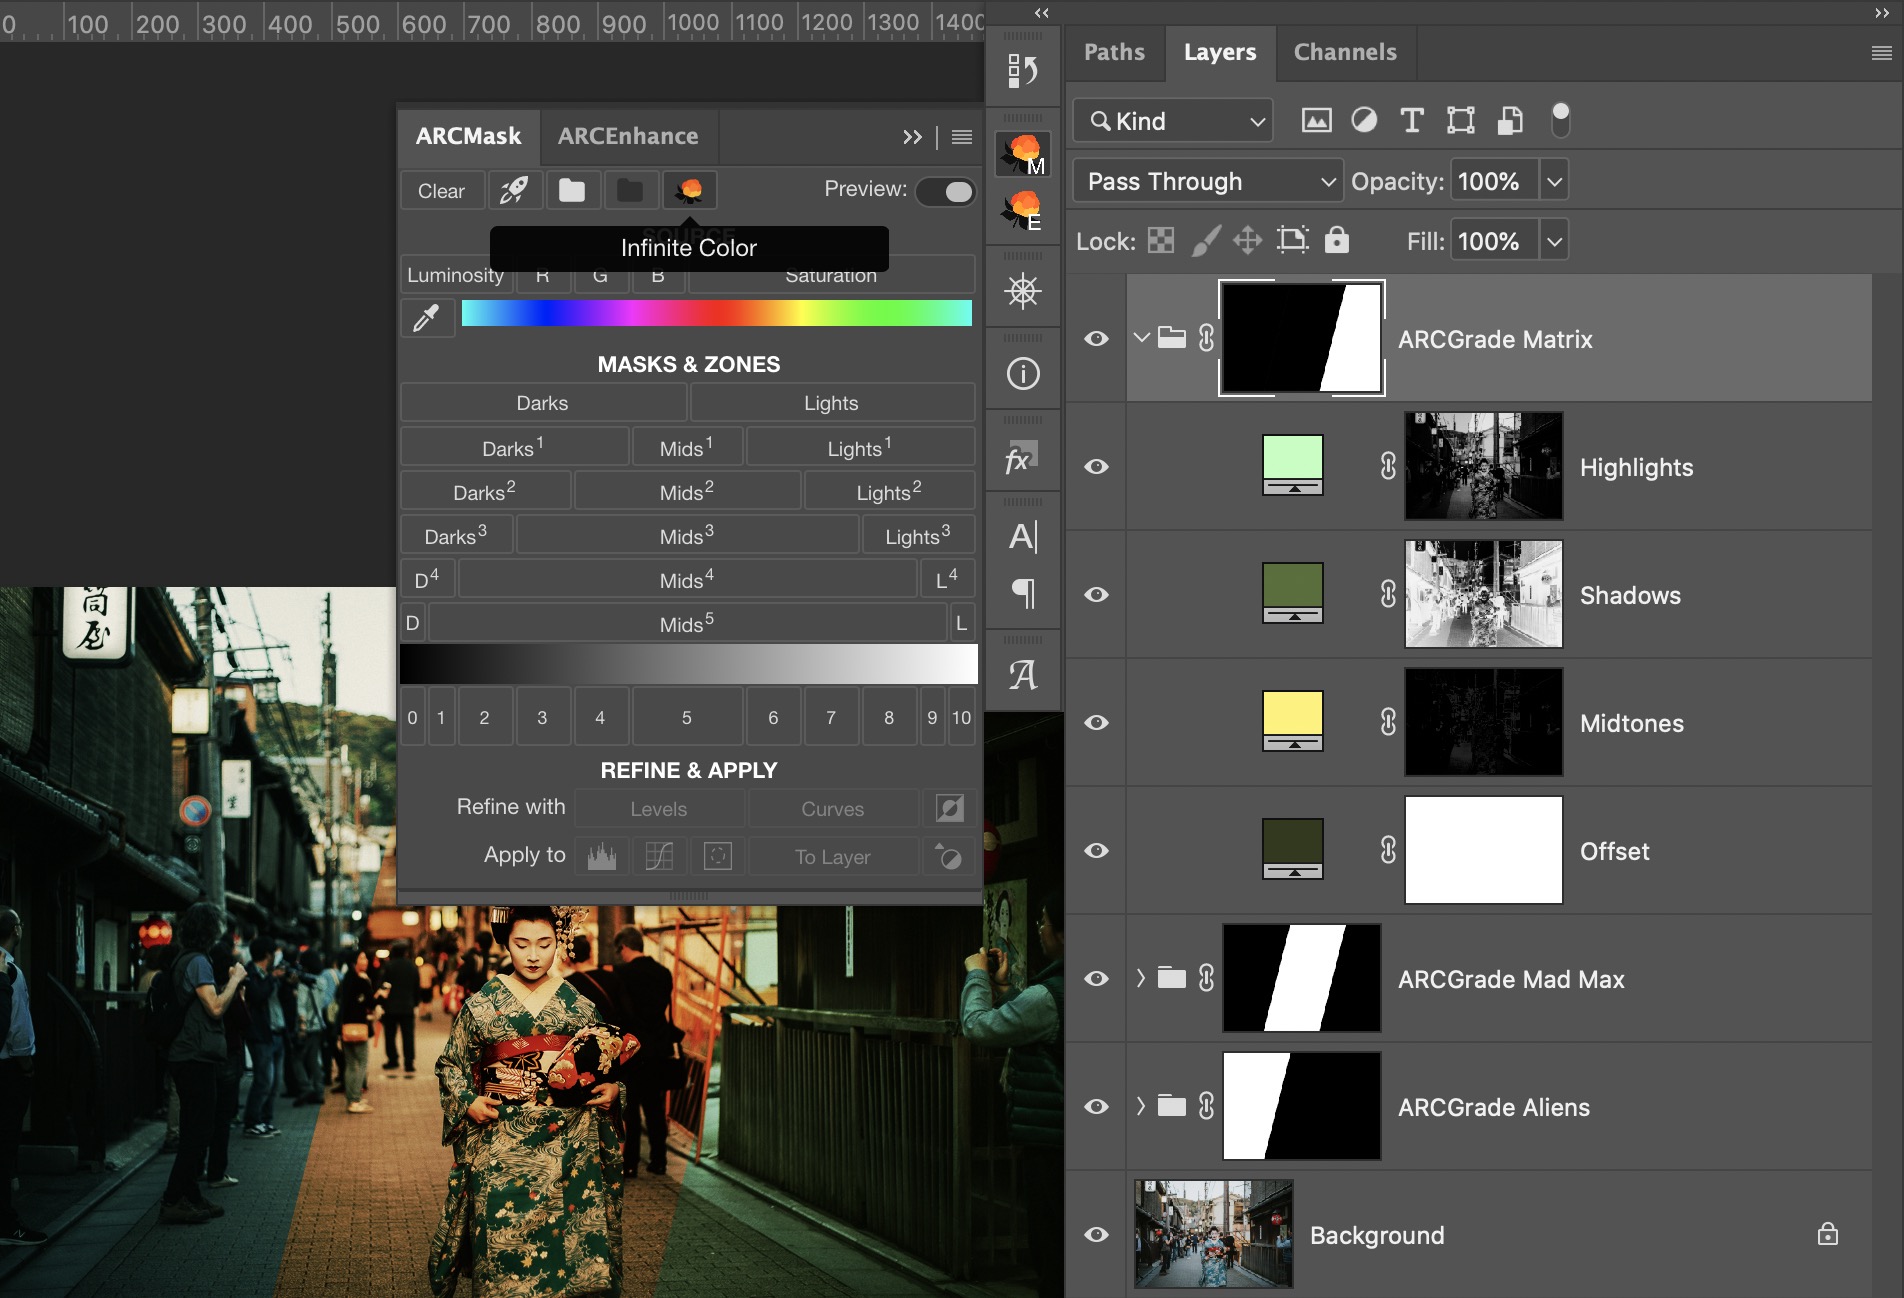Apply mask to Levels histogram icon

pos(602,856)
